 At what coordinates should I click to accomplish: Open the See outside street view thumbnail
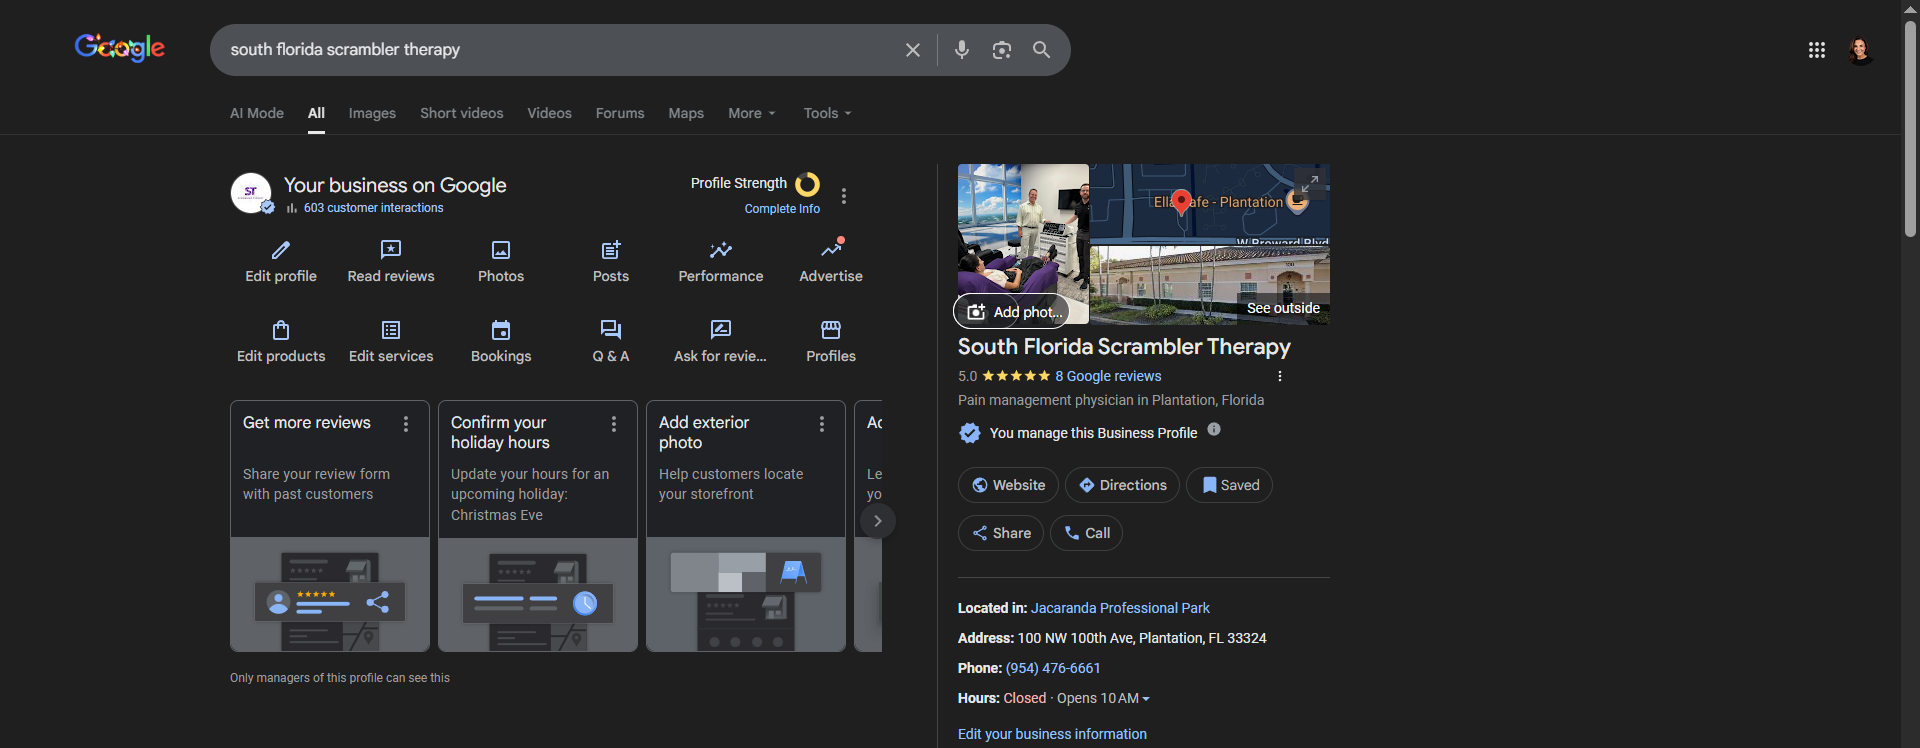(1210, 285)
